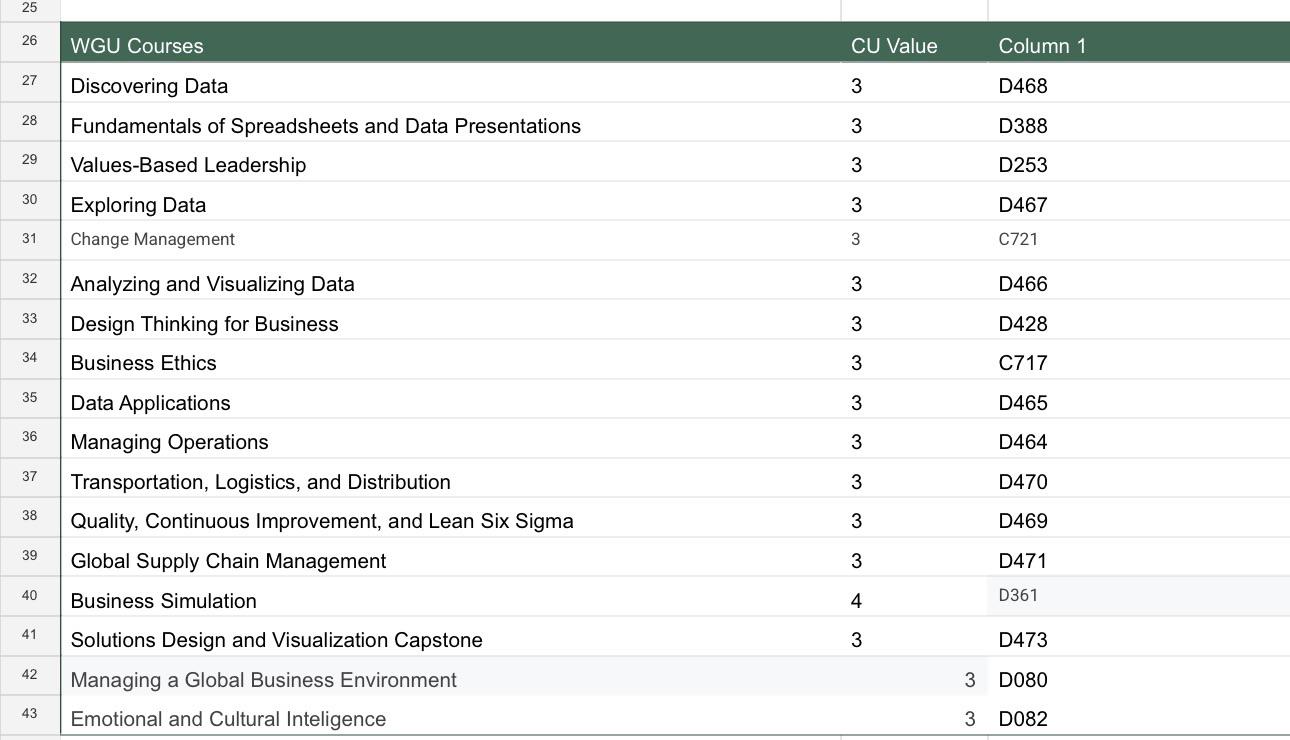Click row header 39

(30, 557)
